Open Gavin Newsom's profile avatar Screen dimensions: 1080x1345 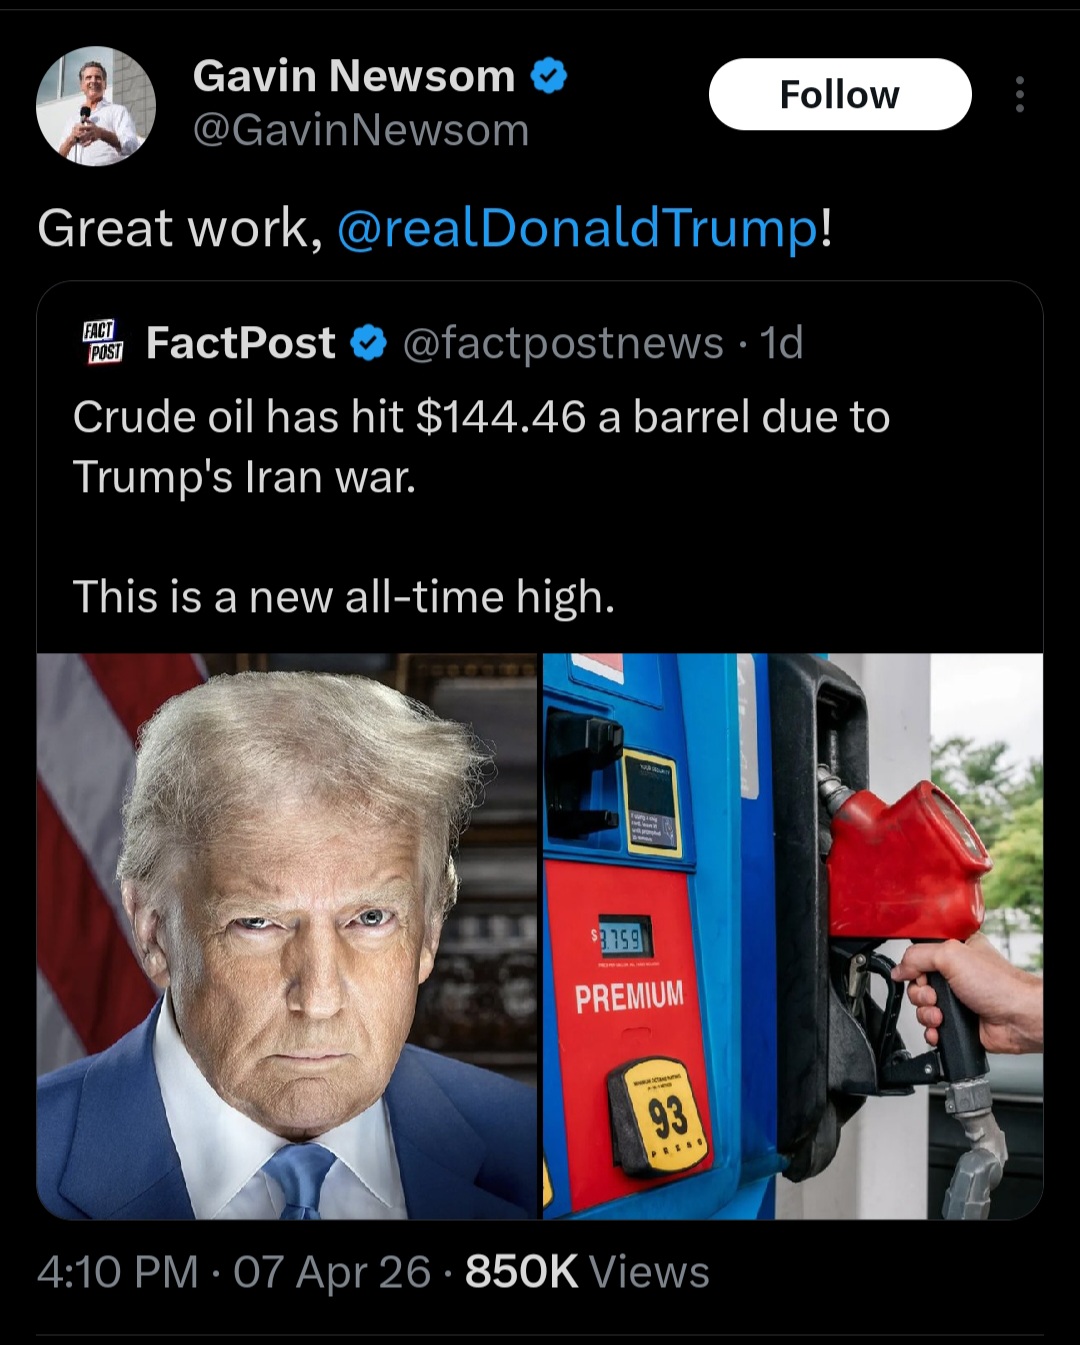(96, 106)
